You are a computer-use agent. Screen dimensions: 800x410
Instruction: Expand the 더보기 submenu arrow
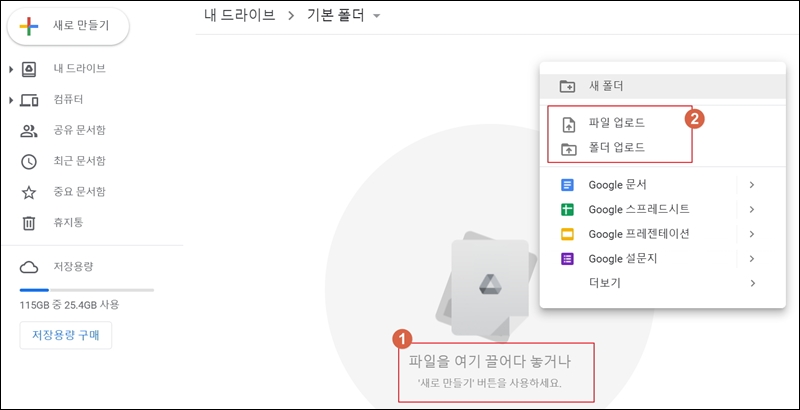(753, 283)
